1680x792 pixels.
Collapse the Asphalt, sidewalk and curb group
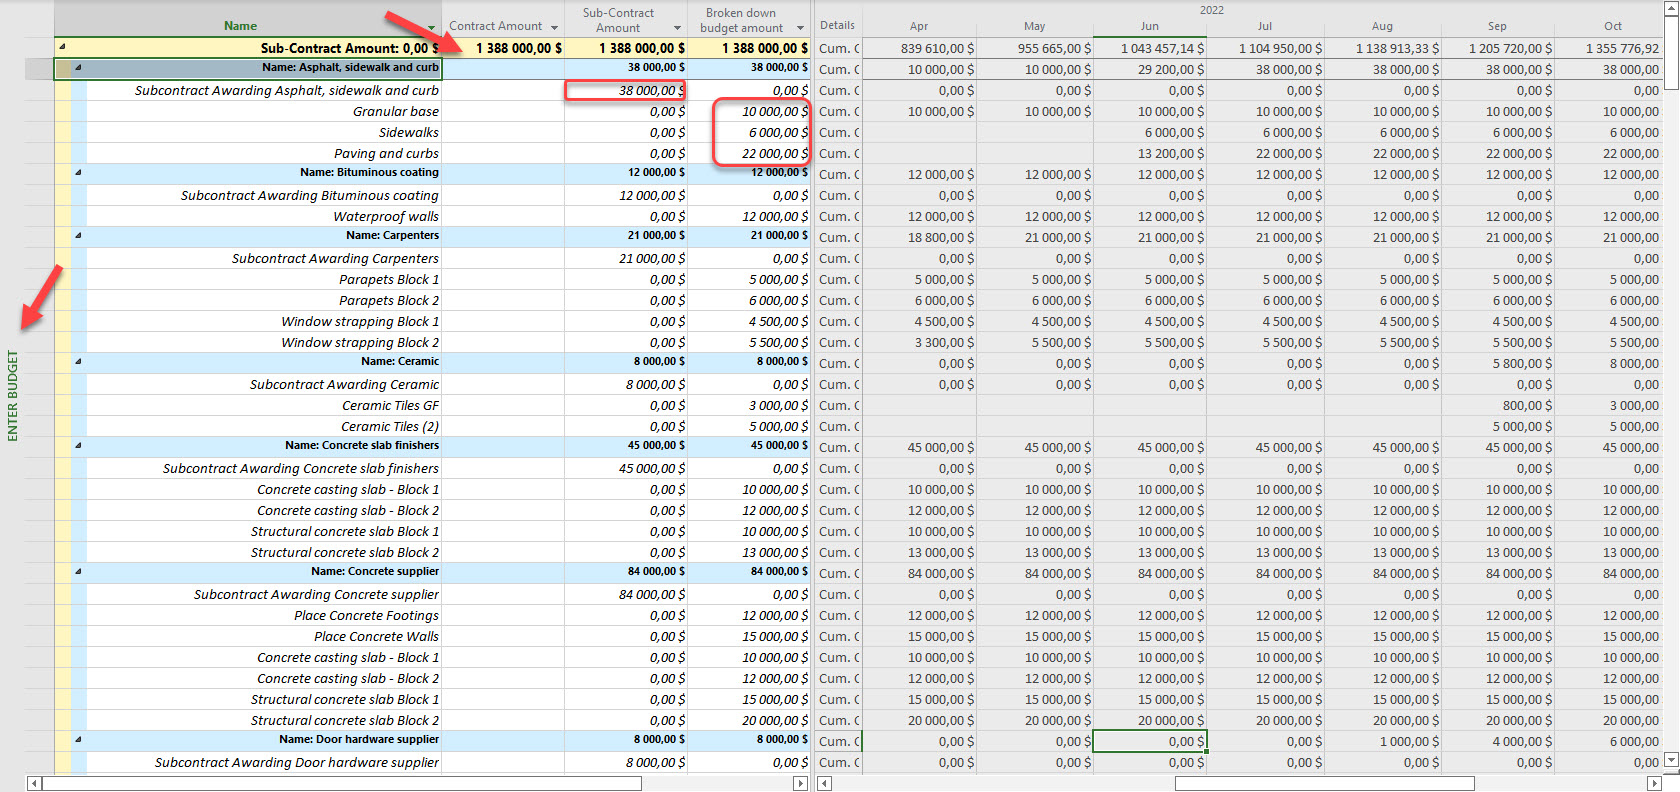click(78, 68)
